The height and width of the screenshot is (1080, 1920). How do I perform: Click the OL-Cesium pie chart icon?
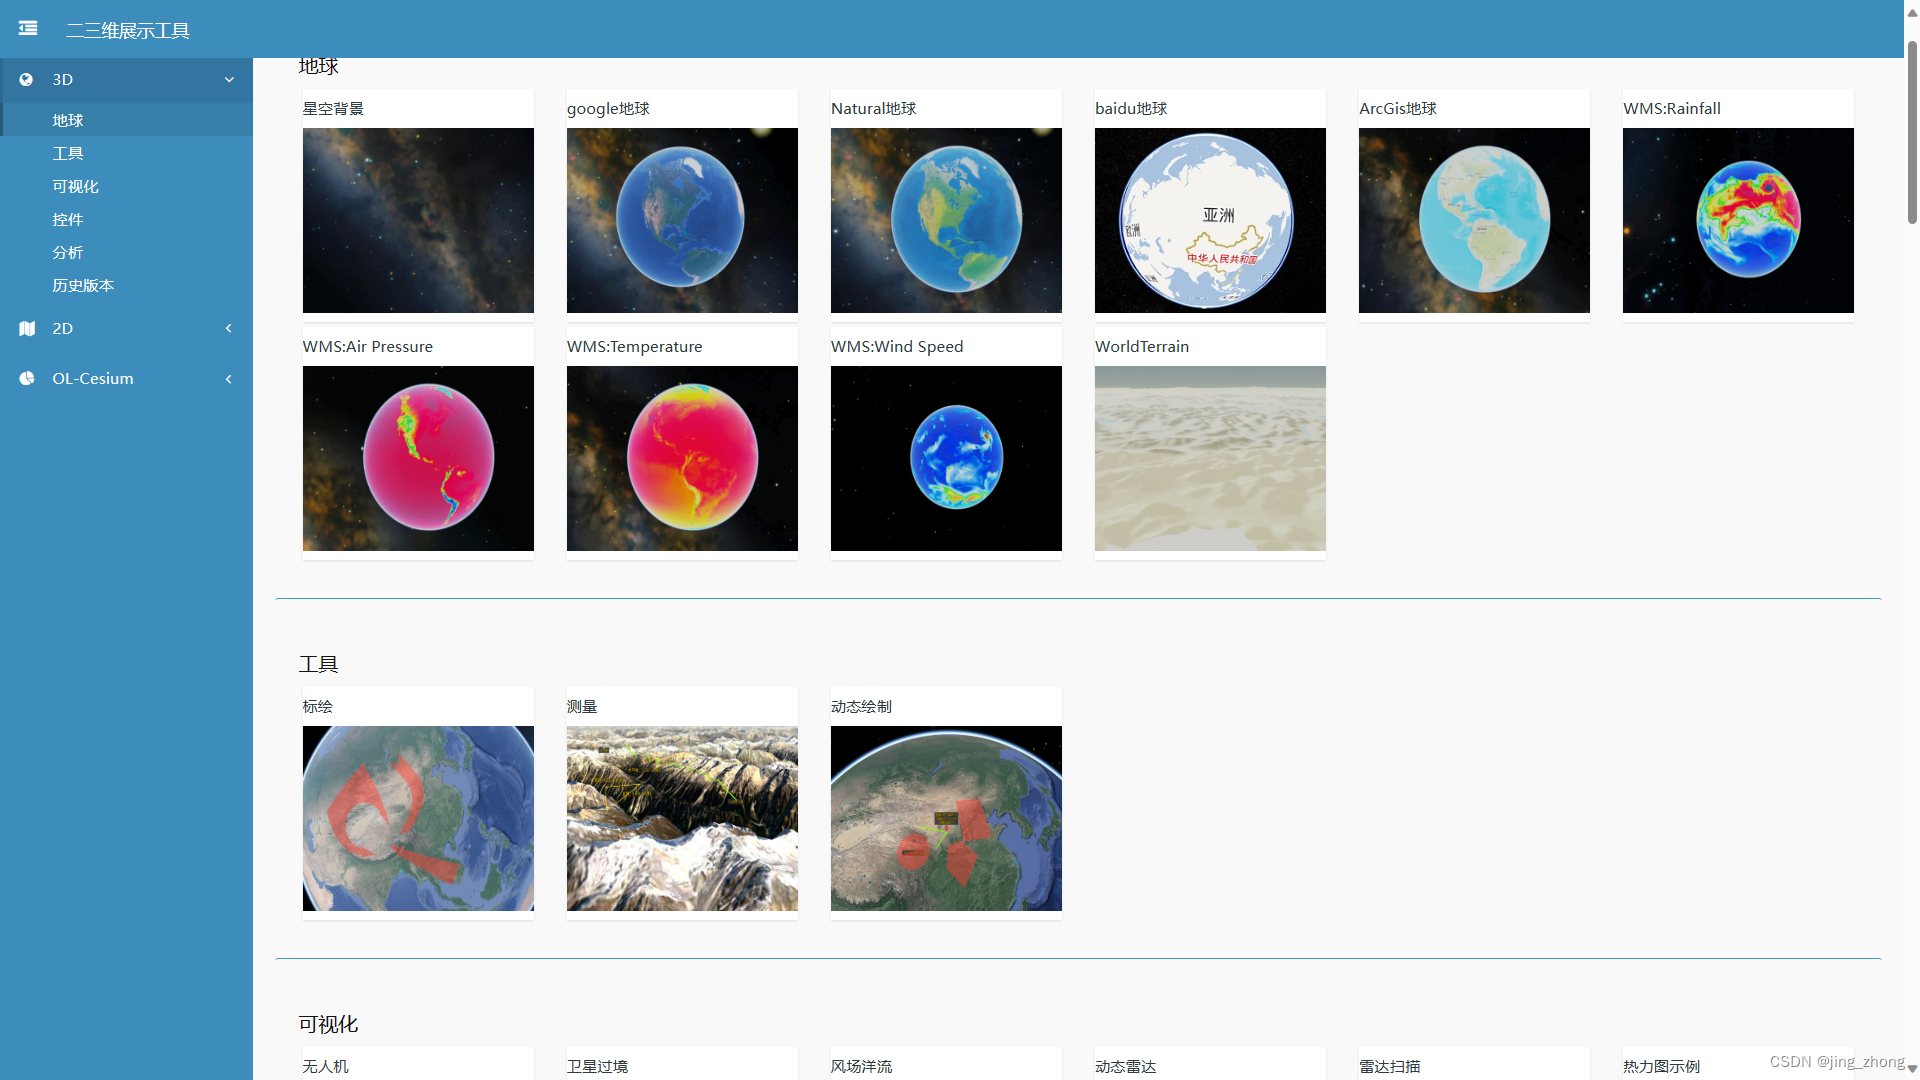pyautogui.click(x=27, y=379)
